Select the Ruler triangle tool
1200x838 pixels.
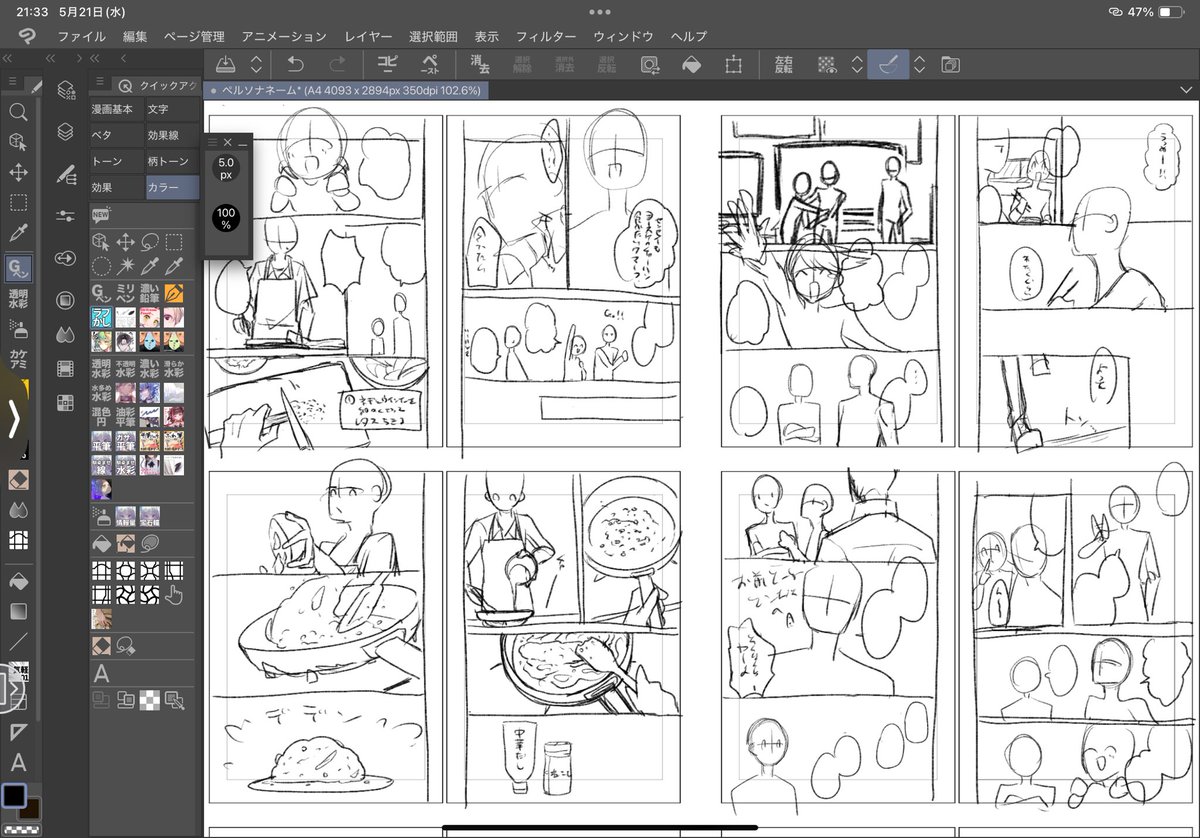(18, 733)
